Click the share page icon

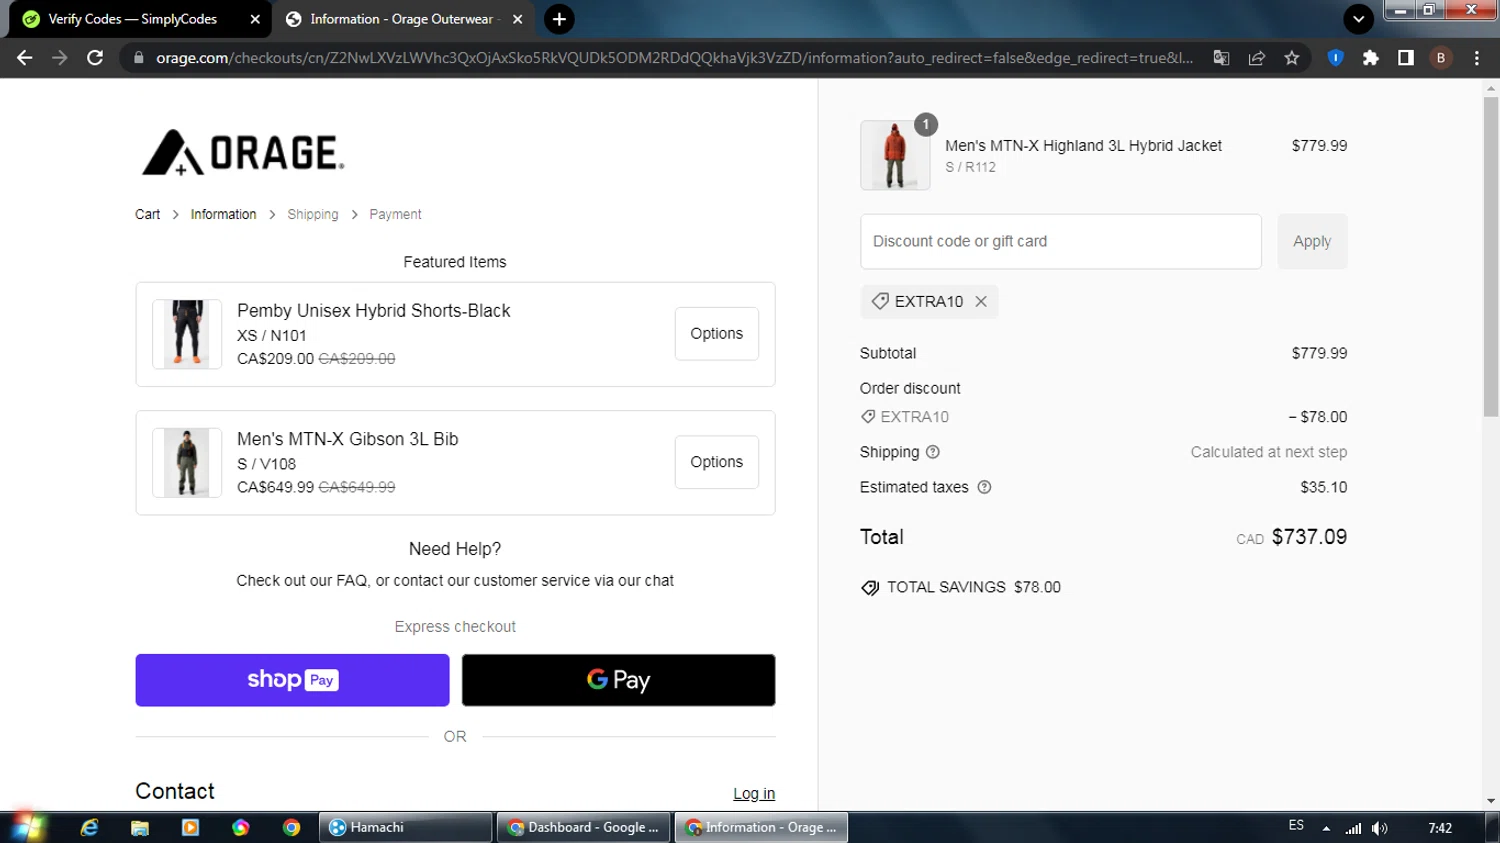click(x=1257, y=58)
